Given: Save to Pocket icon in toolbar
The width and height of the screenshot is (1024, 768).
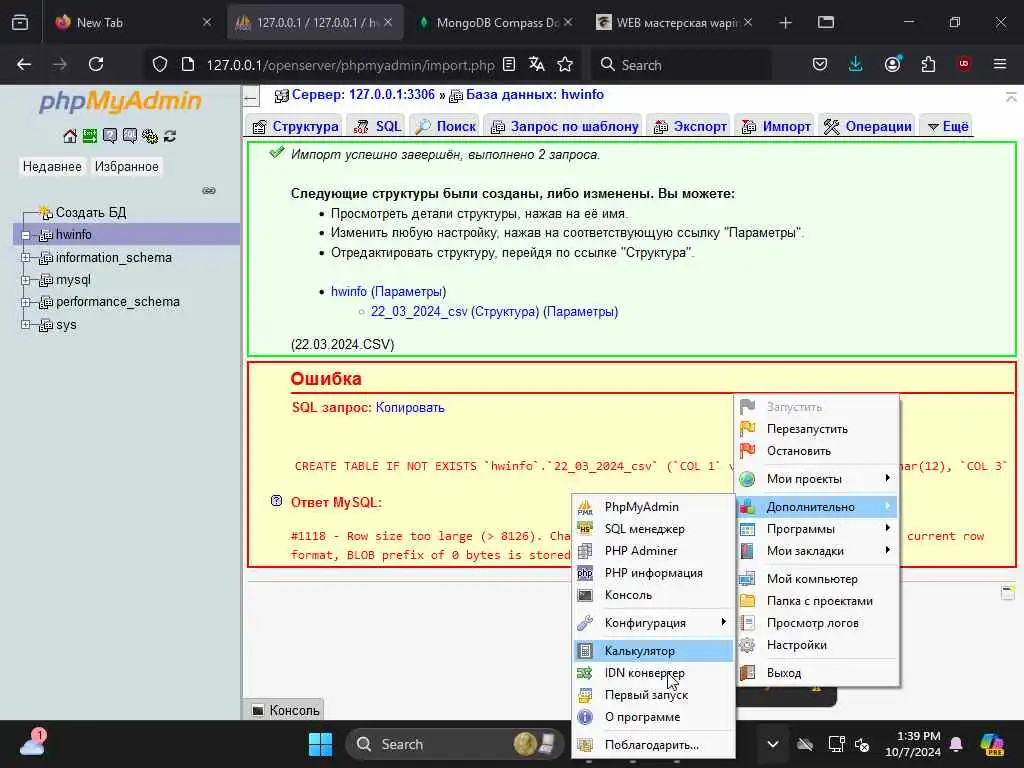Looking at the screenshot, I should click(x=820, y=64).
